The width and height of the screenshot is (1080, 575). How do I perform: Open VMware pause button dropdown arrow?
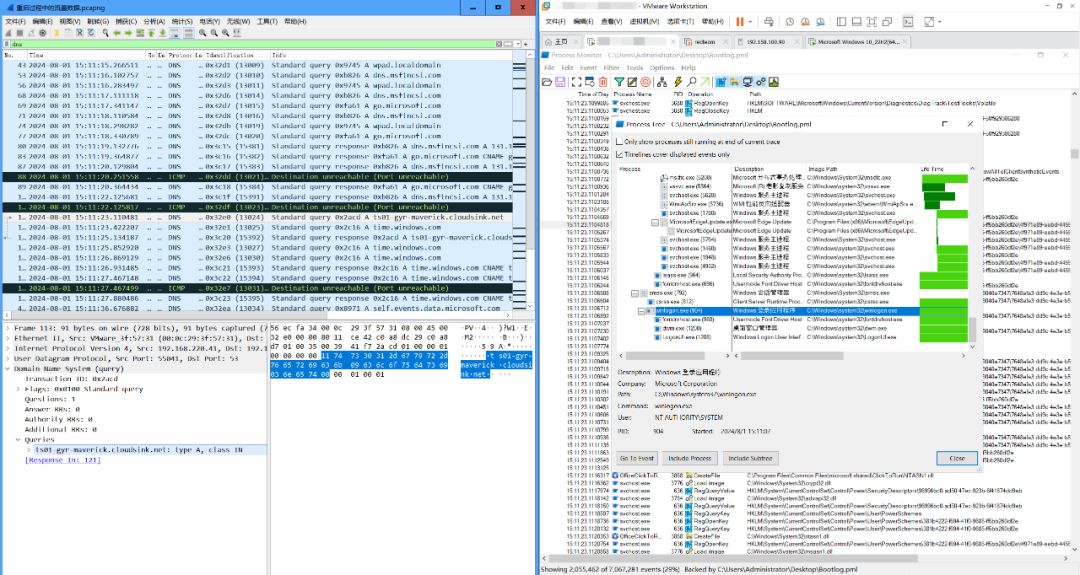click(x=750, y=22)
